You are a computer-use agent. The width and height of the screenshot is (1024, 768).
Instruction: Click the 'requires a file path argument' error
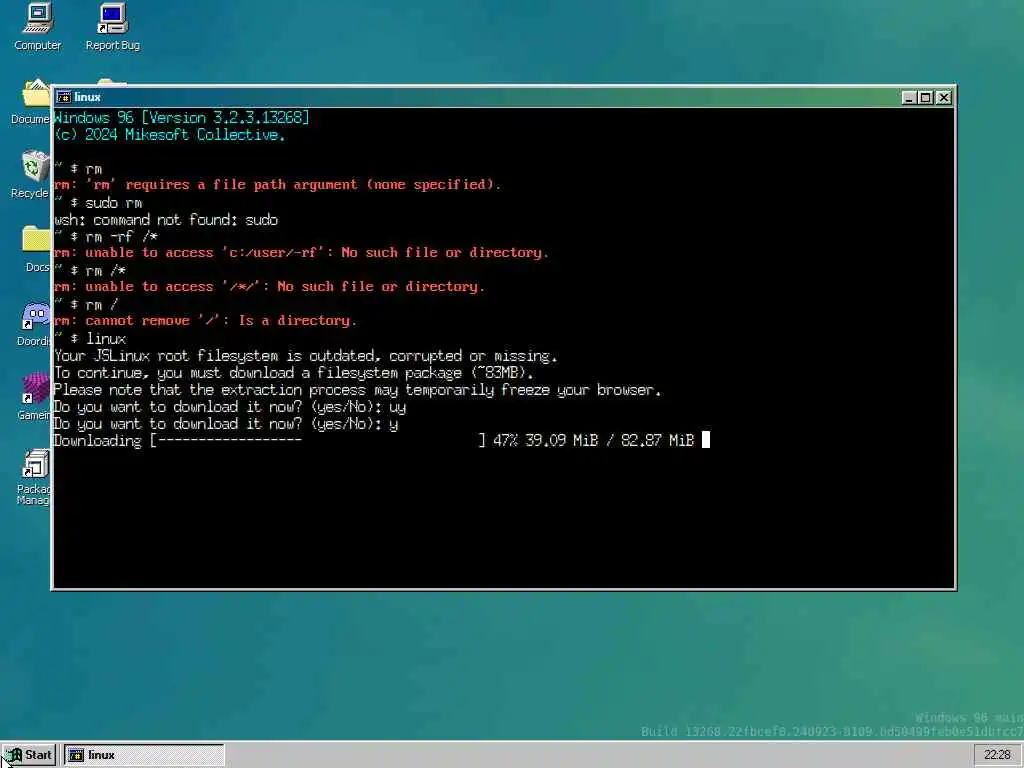coord(278,185)
